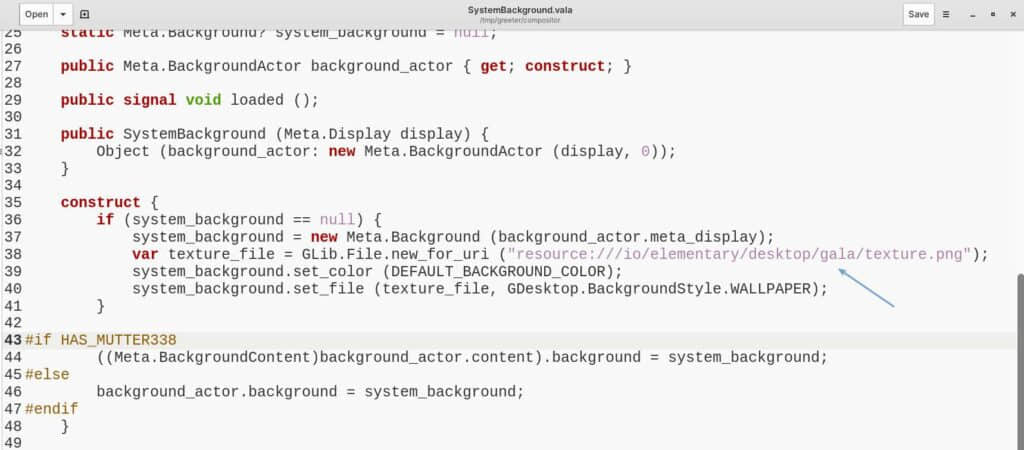Click the /tmp/greeter/compositor path subtitle

(519, 20)
